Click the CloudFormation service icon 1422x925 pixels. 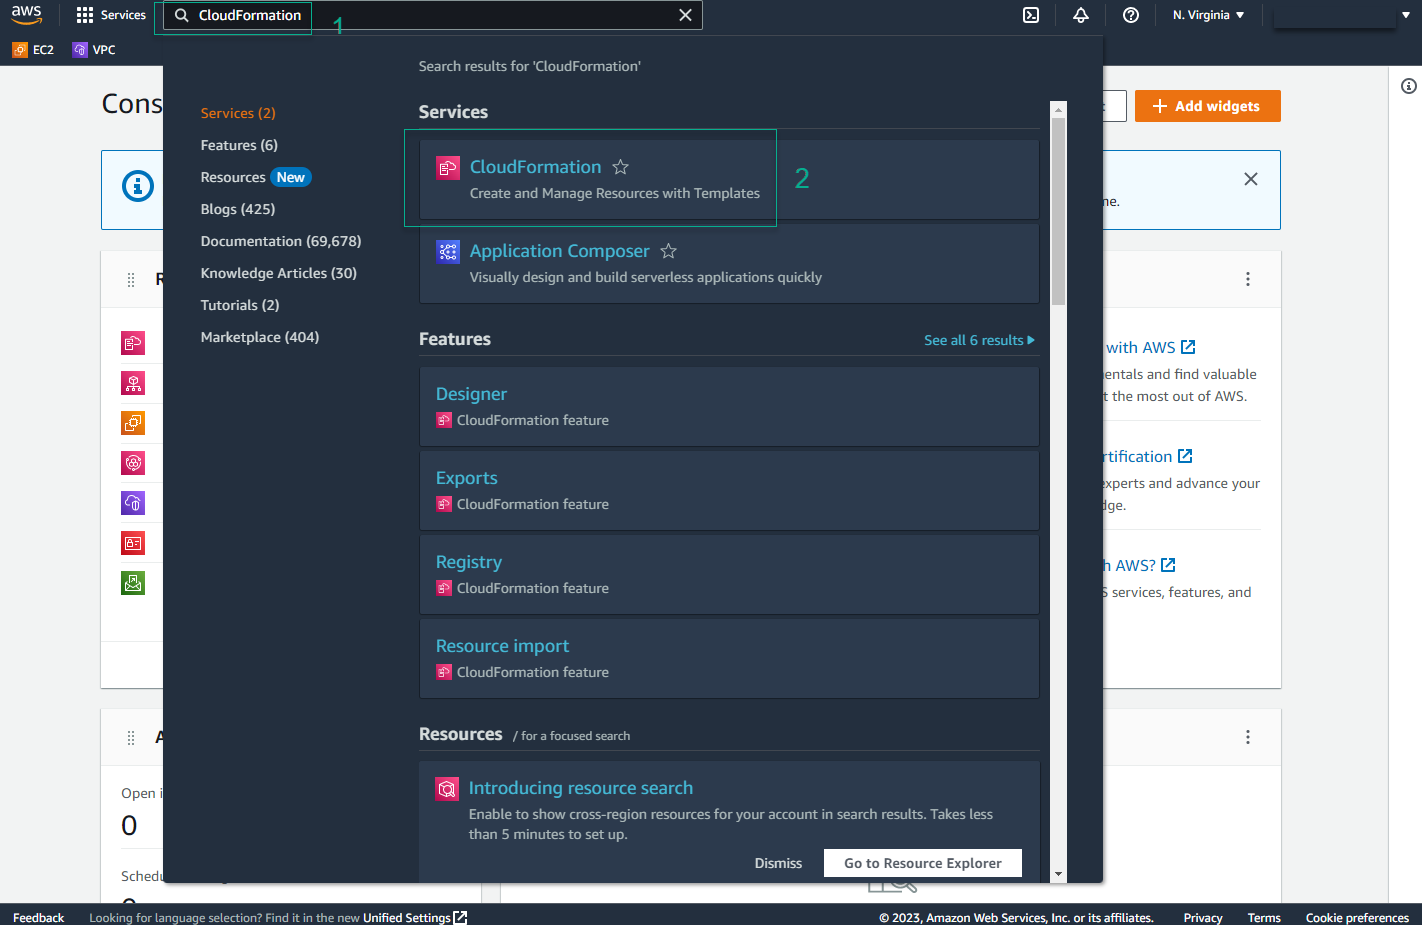click(x=447, y=168)
